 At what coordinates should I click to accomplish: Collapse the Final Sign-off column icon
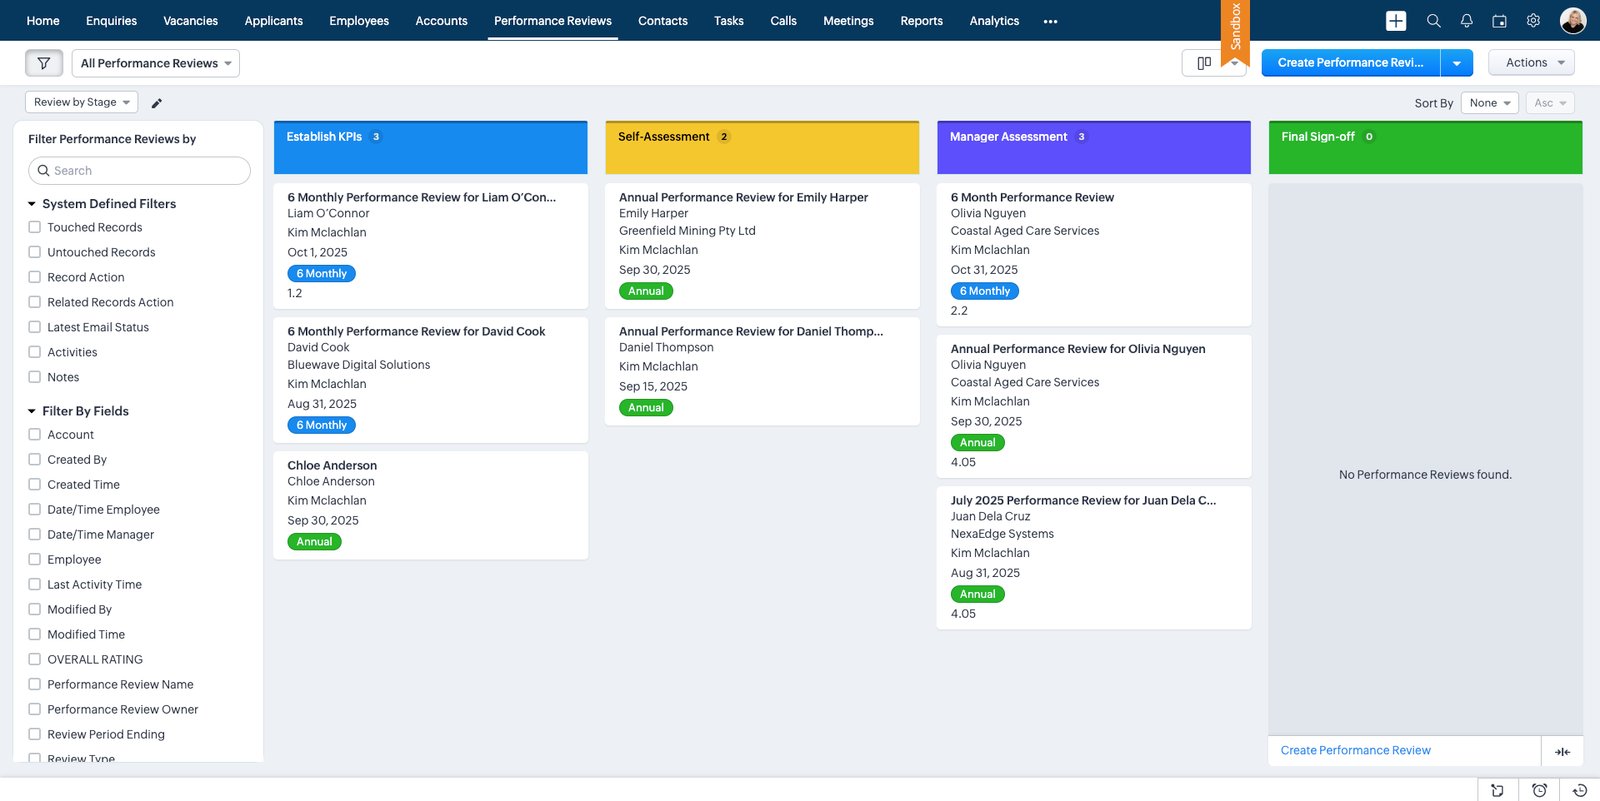(x=1562, y=751)
